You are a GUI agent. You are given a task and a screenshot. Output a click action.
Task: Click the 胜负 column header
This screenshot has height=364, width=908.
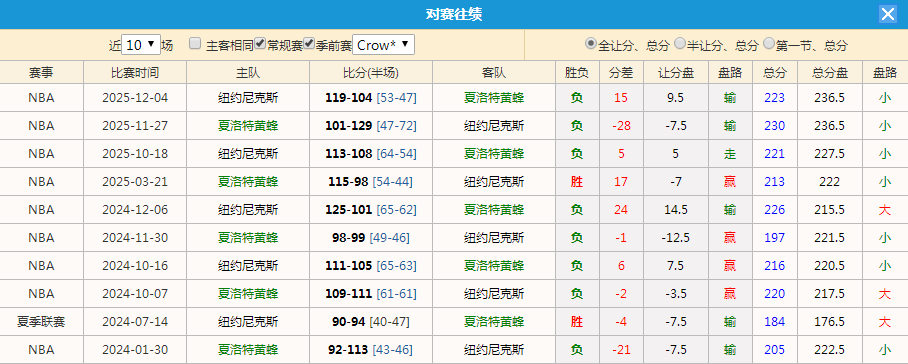[577, 72]
